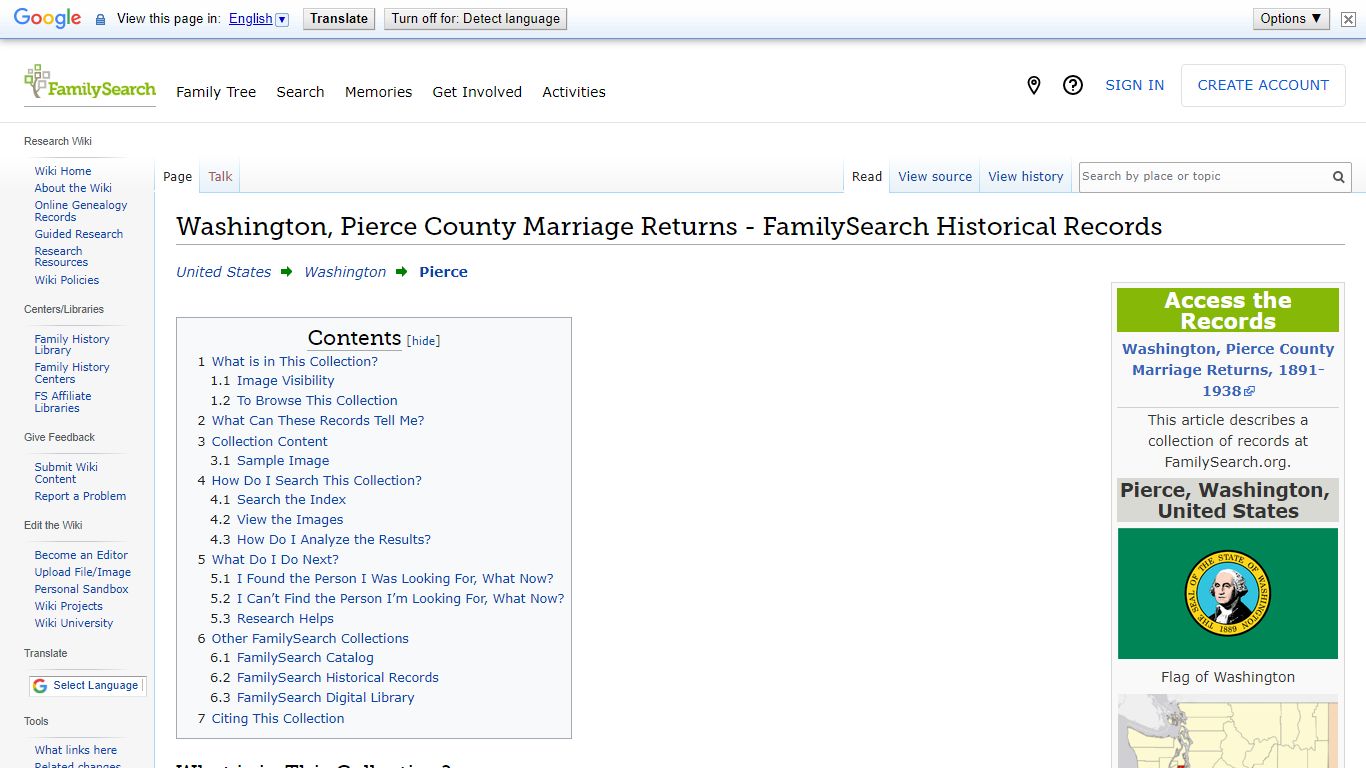
Task: Click Turn off for: Detect language
Action: (476, 19)
